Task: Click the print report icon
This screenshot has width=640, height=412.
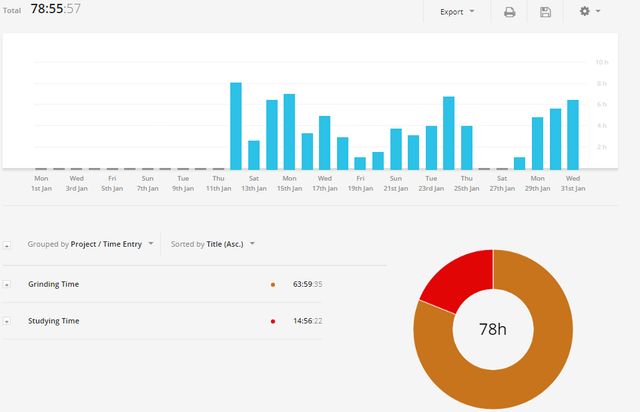Action: 509,12
